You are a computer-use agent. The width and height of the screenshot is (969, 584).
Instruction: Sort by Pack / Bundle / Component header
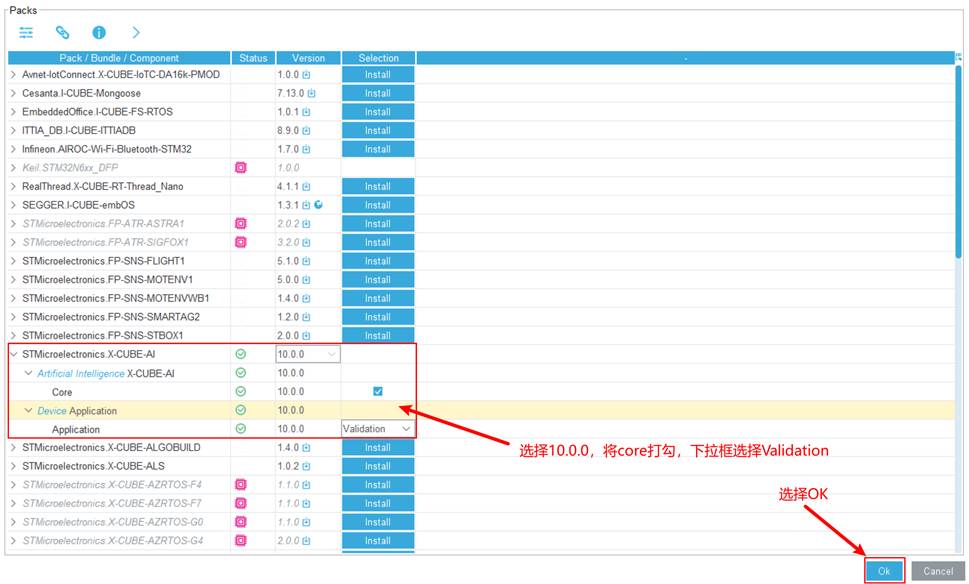click(x=119, y=58)
